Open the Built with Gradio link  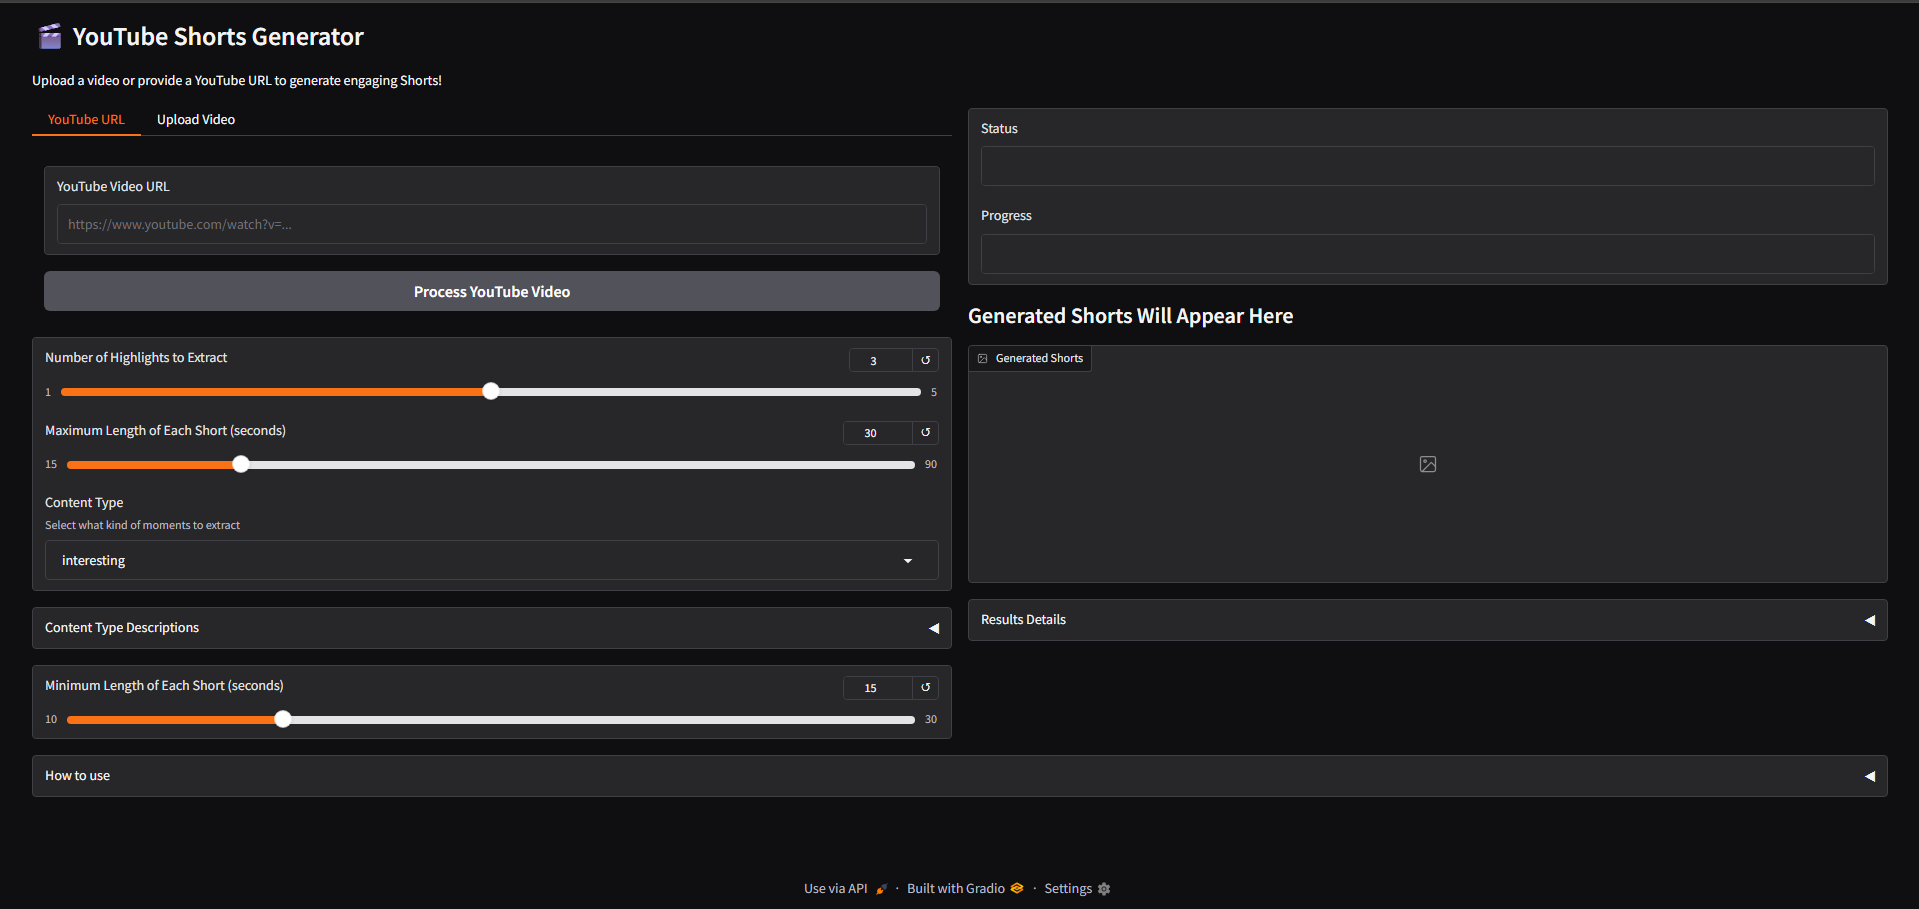[x=965, y=889]
